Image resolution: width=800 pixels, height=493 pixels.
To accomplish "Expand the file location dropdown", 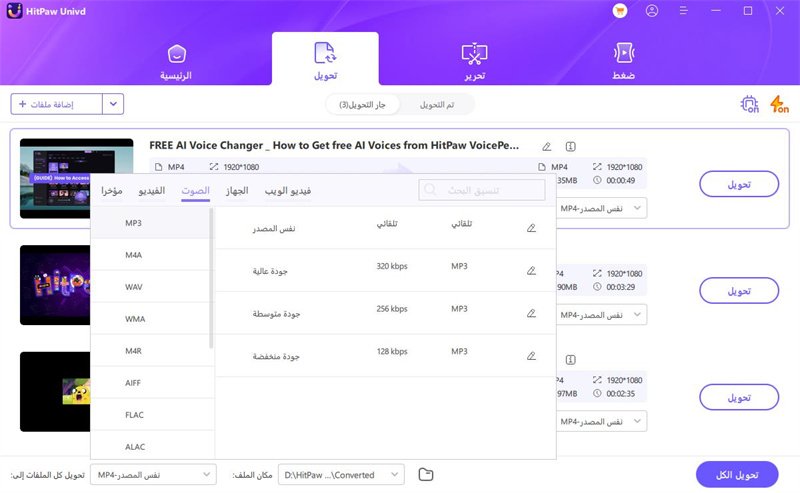I will click(x=396, y=474).
